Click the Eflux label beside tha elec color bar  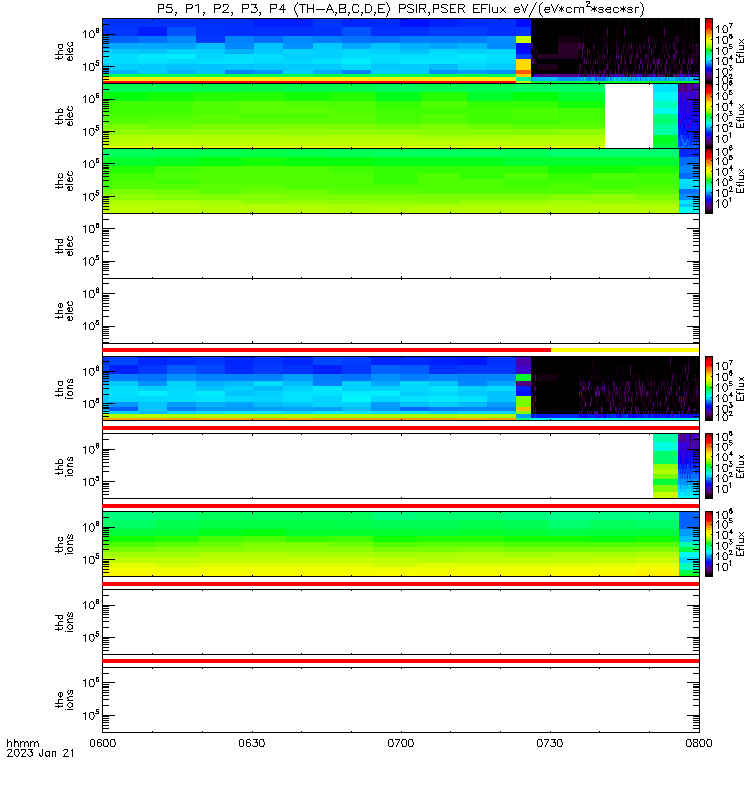pos(740,51)
